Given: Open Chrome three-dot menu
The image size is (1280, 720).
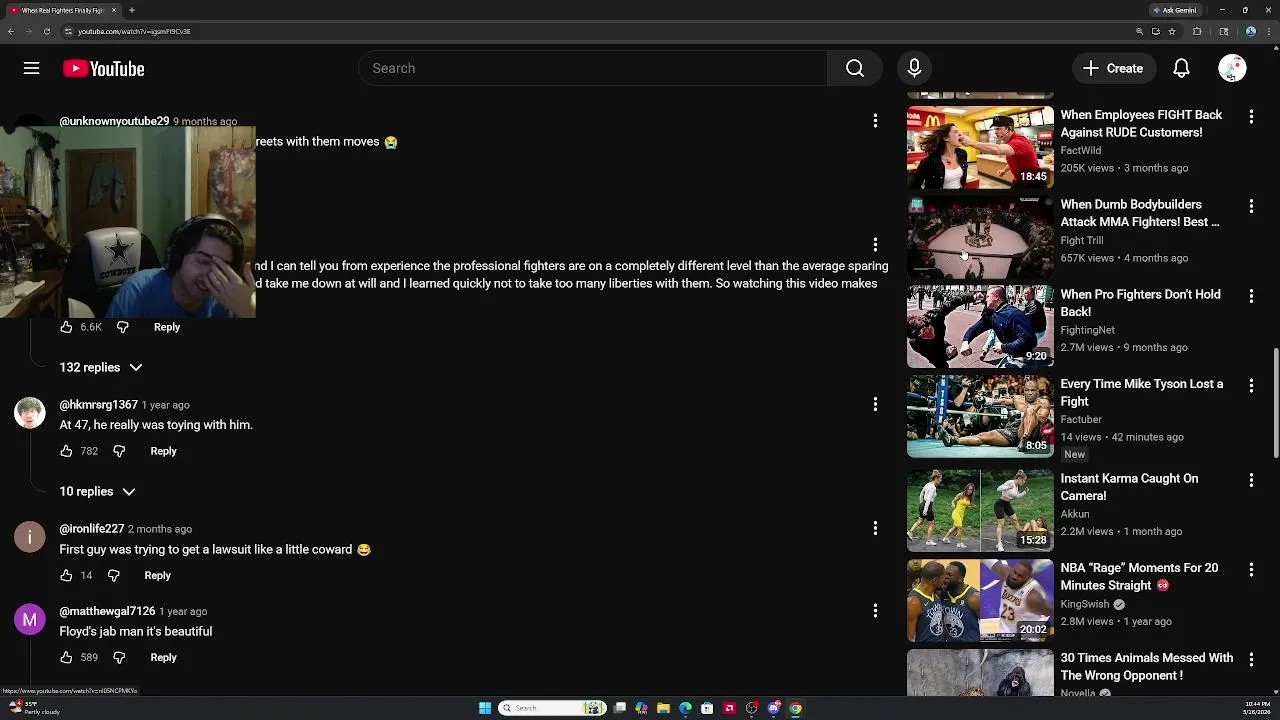Looking at the screenshot, I should [1270, 31].
